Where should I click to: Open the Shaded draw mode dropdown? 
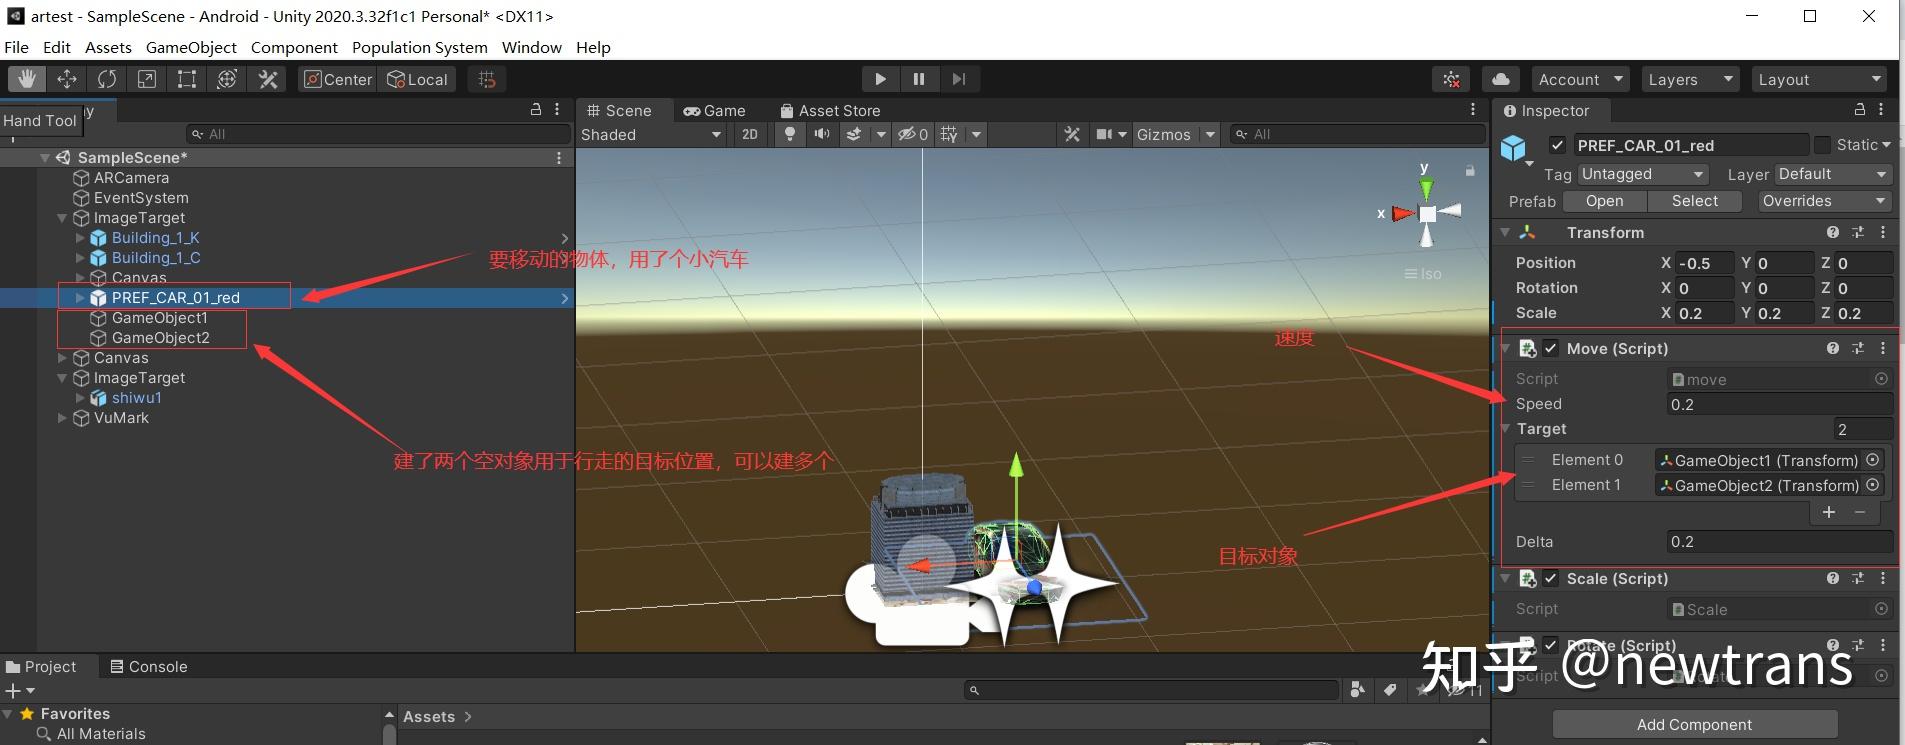(651, 134)
